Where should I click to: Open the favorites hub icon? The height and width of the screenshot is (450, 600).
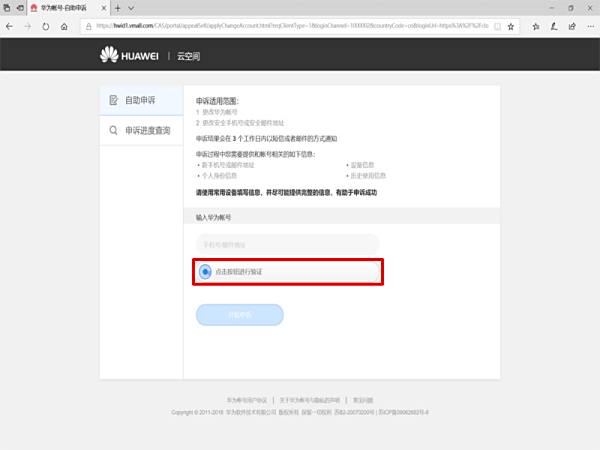pos(536,26)
